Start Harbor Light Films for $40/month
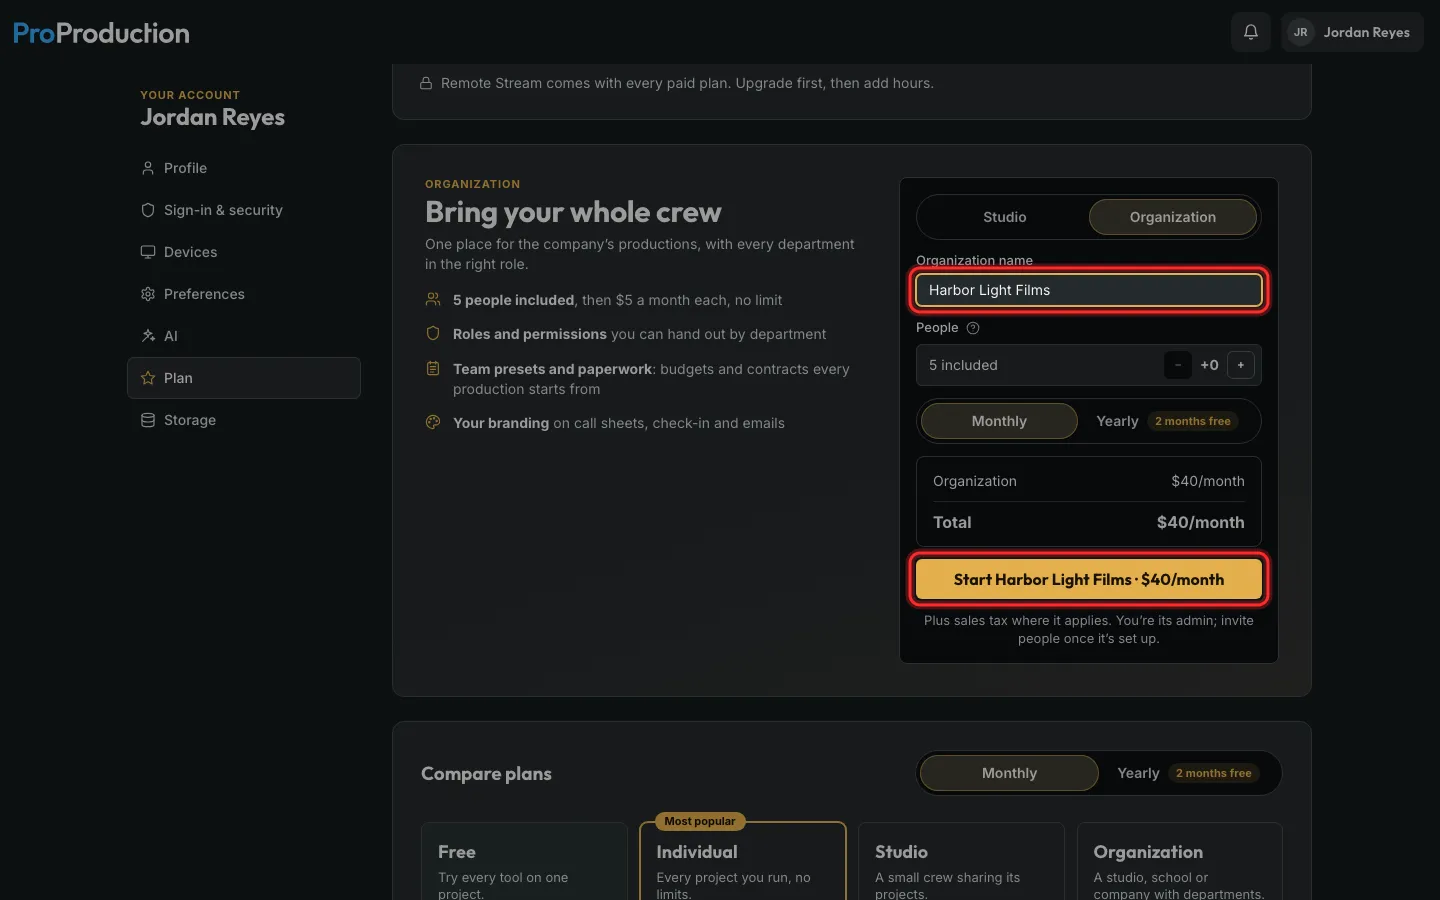Image resolution: width=1440 pixels, height=900 pixels. 1089,579
